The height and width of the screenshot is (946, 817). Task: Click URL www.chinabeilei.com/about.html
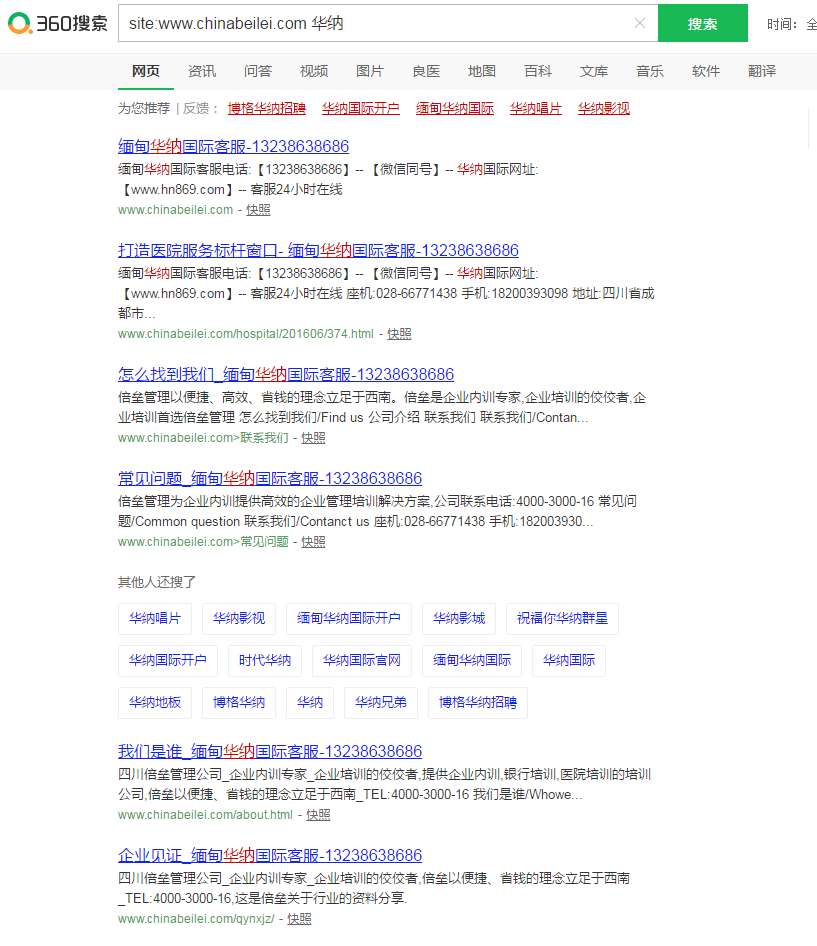[x=205, y=815]
